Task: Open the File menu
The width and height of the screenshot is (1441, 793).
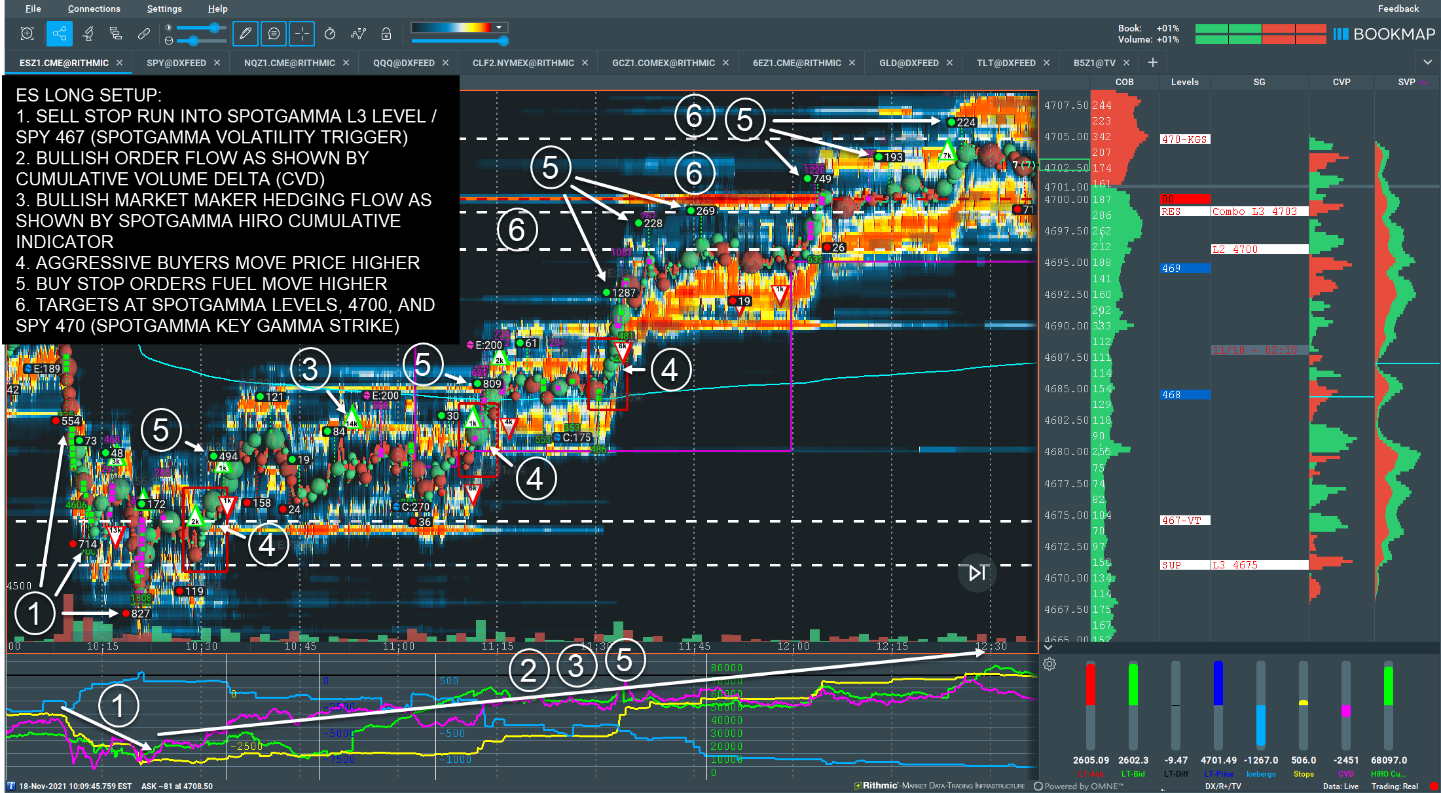Action: coord(33,9)
